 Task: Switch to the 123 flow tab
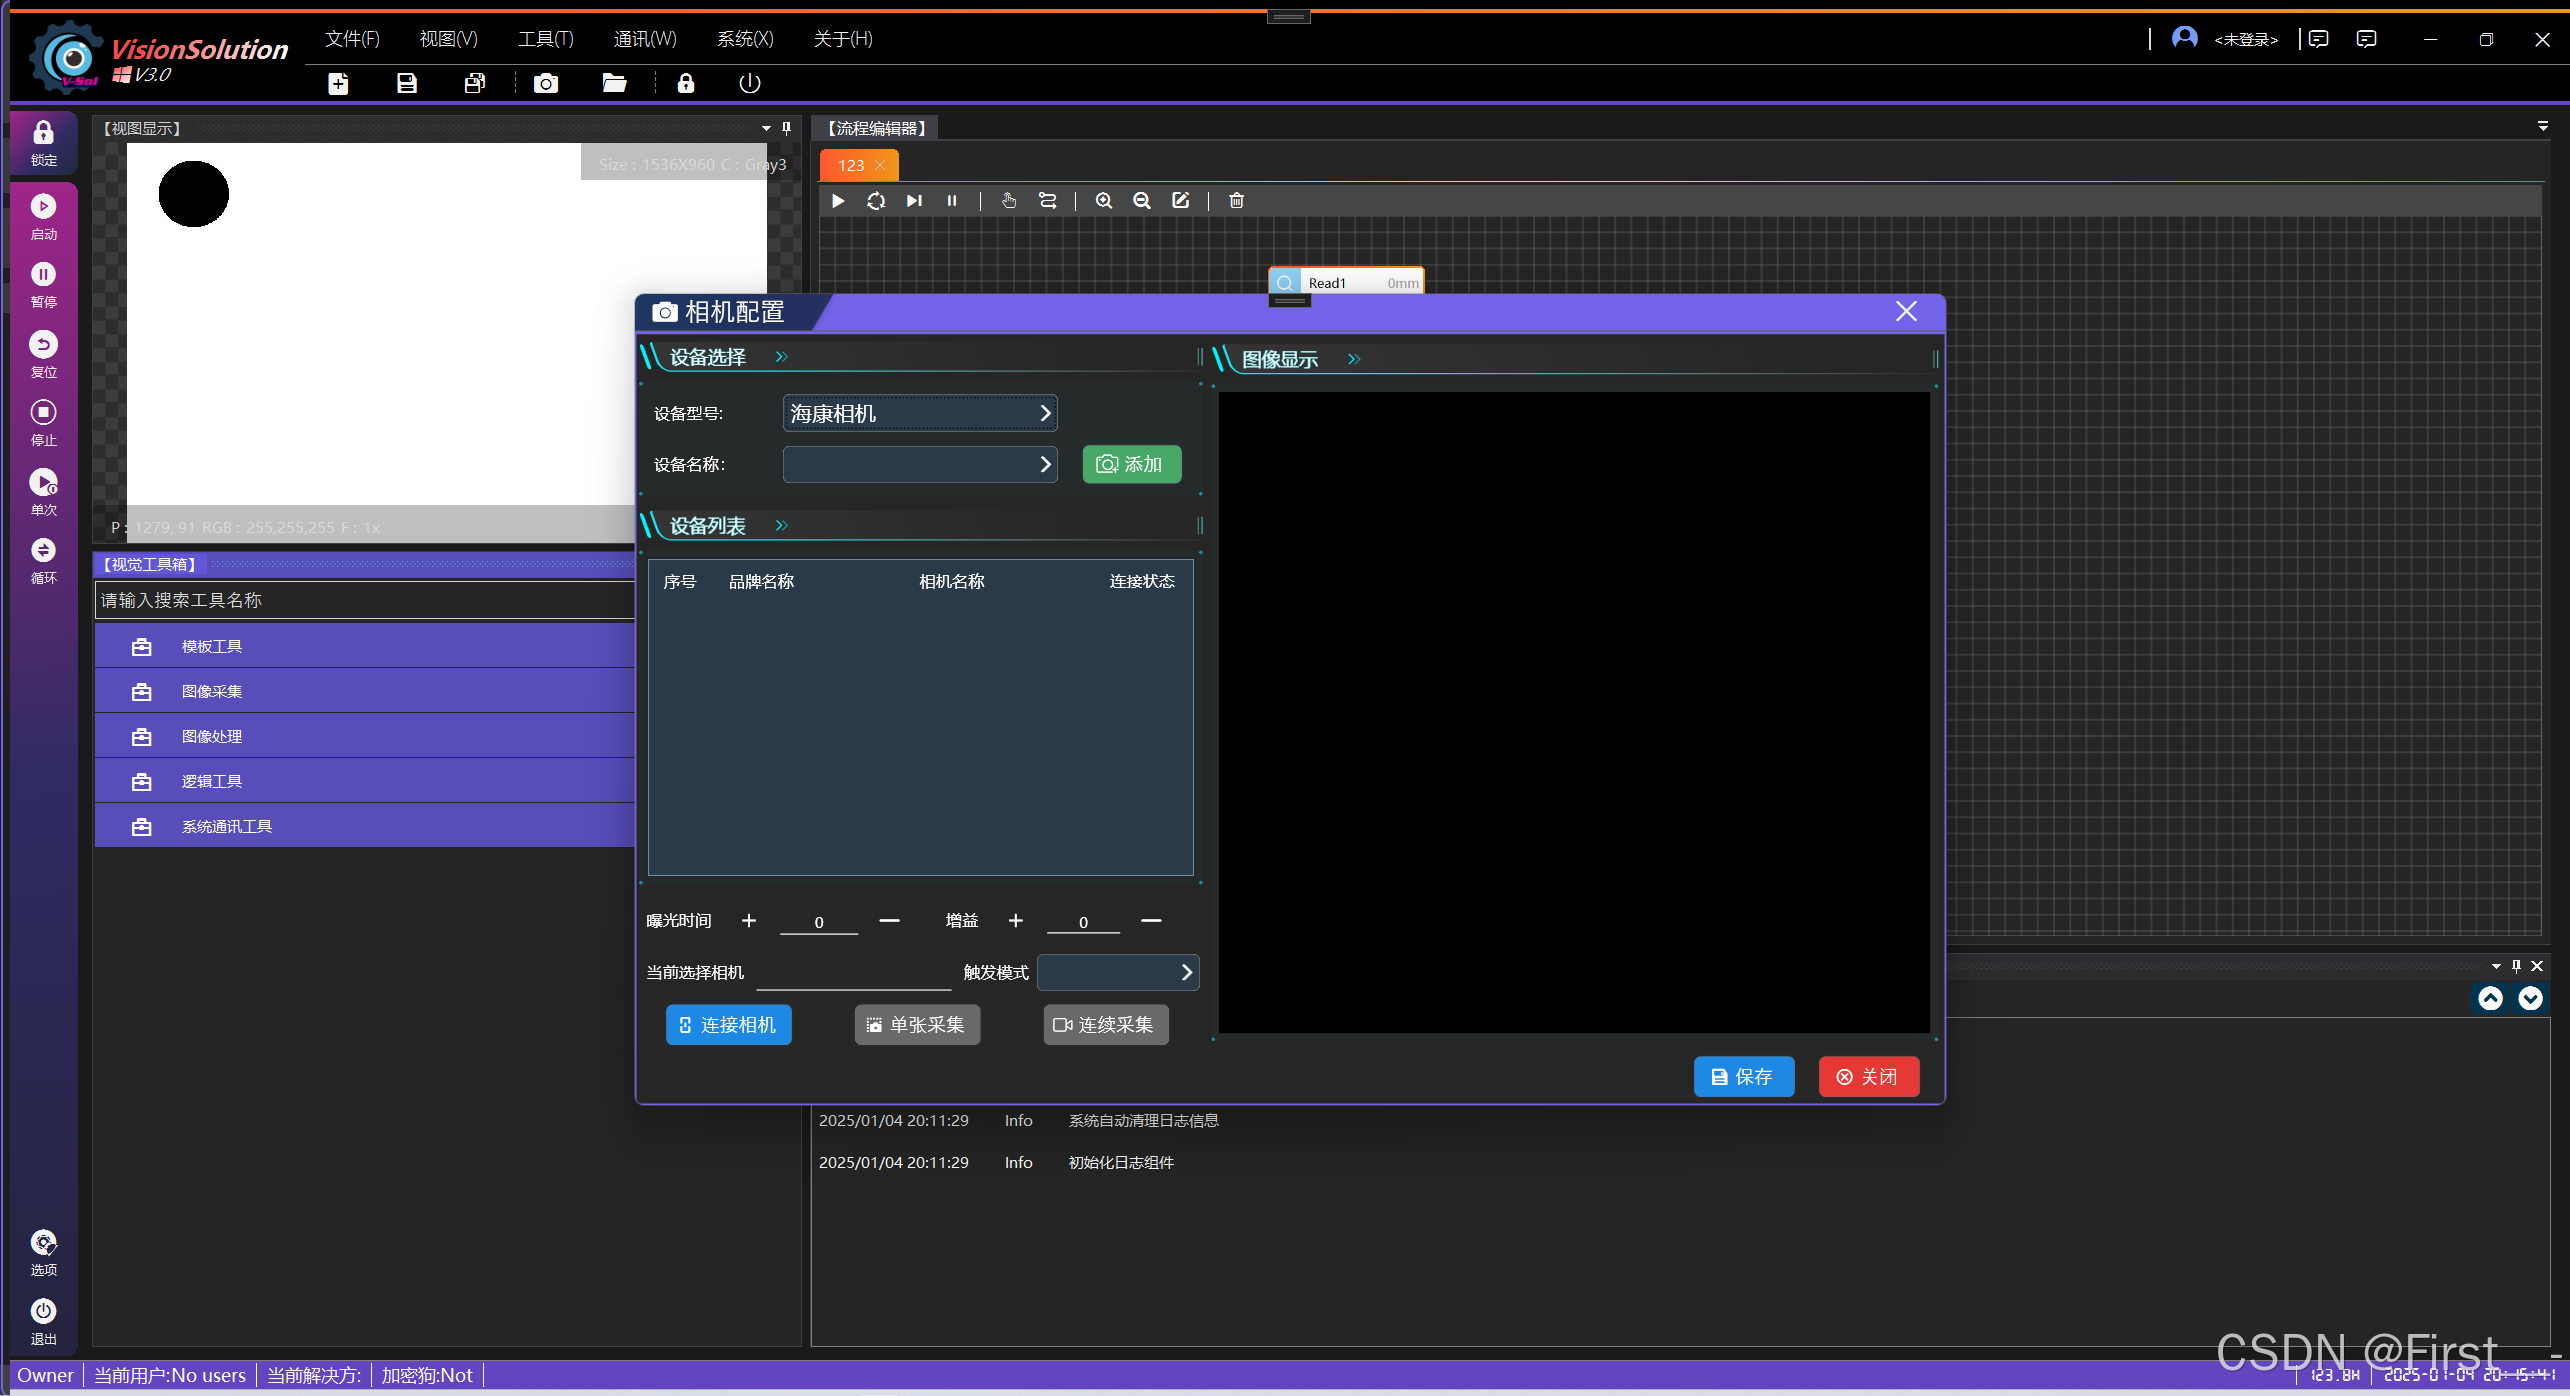tap(849, 164)
